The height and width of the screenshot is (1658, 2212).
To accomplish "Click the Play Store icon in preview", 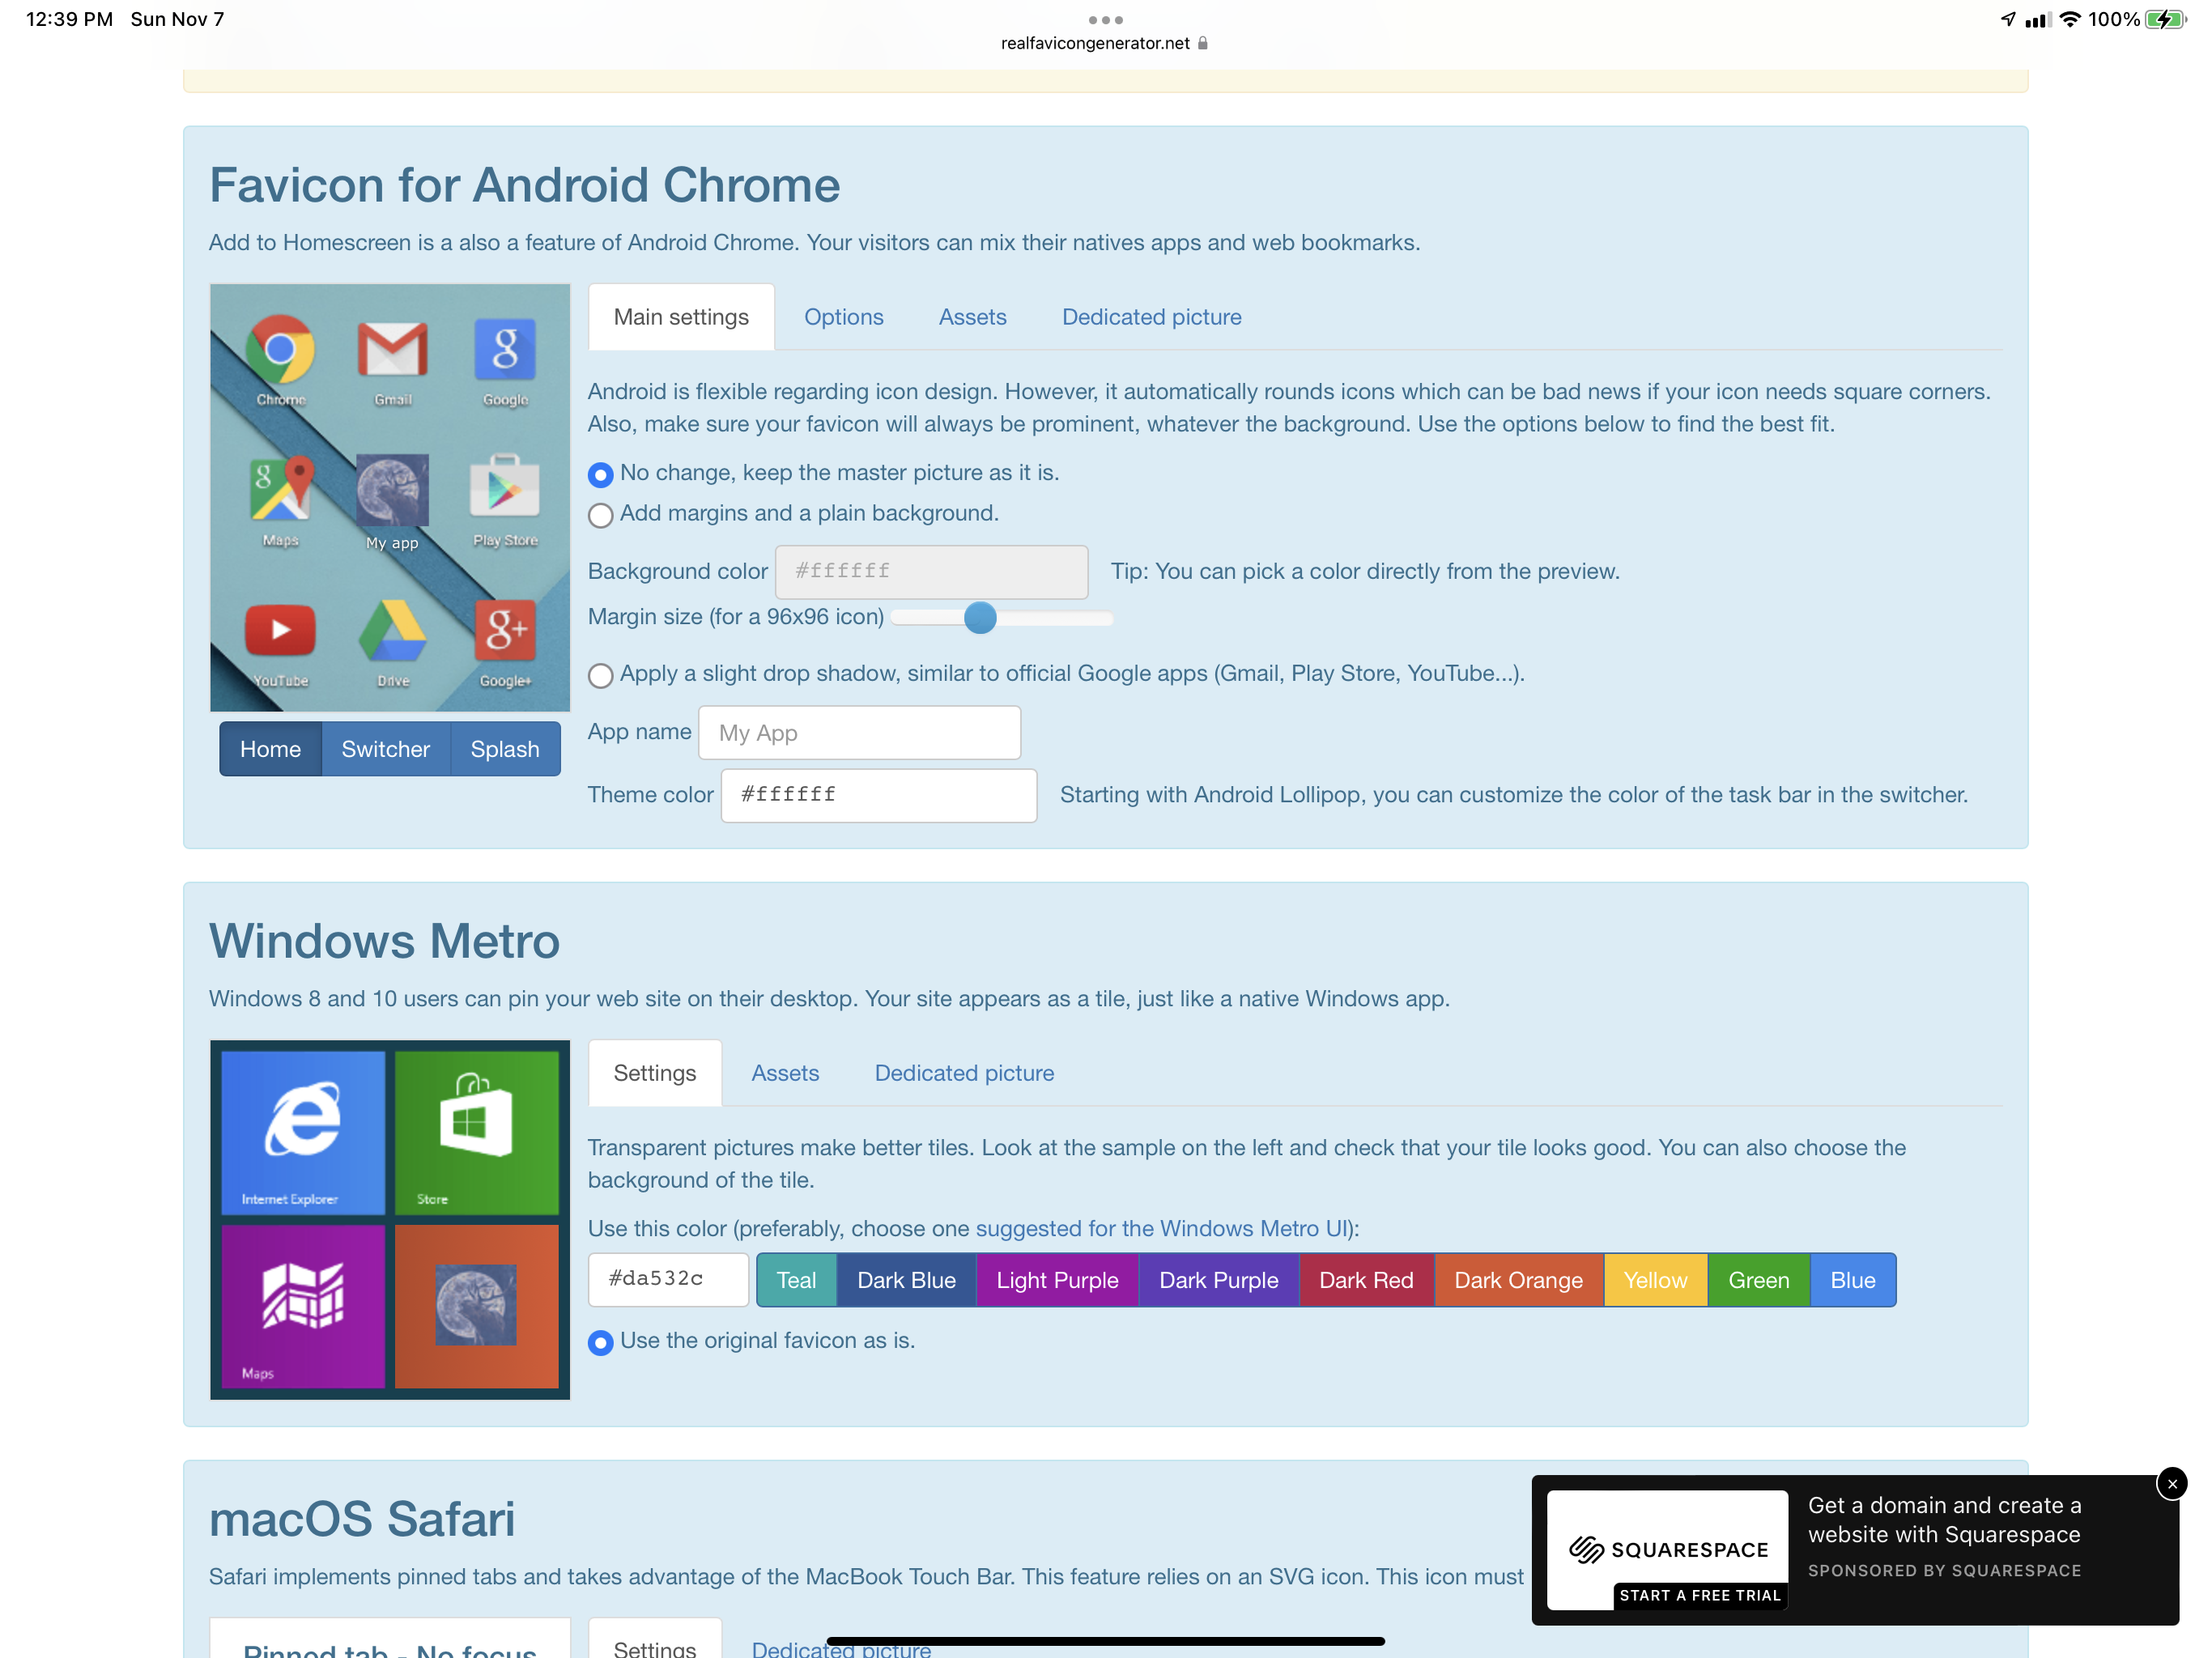I will point(505,488).
